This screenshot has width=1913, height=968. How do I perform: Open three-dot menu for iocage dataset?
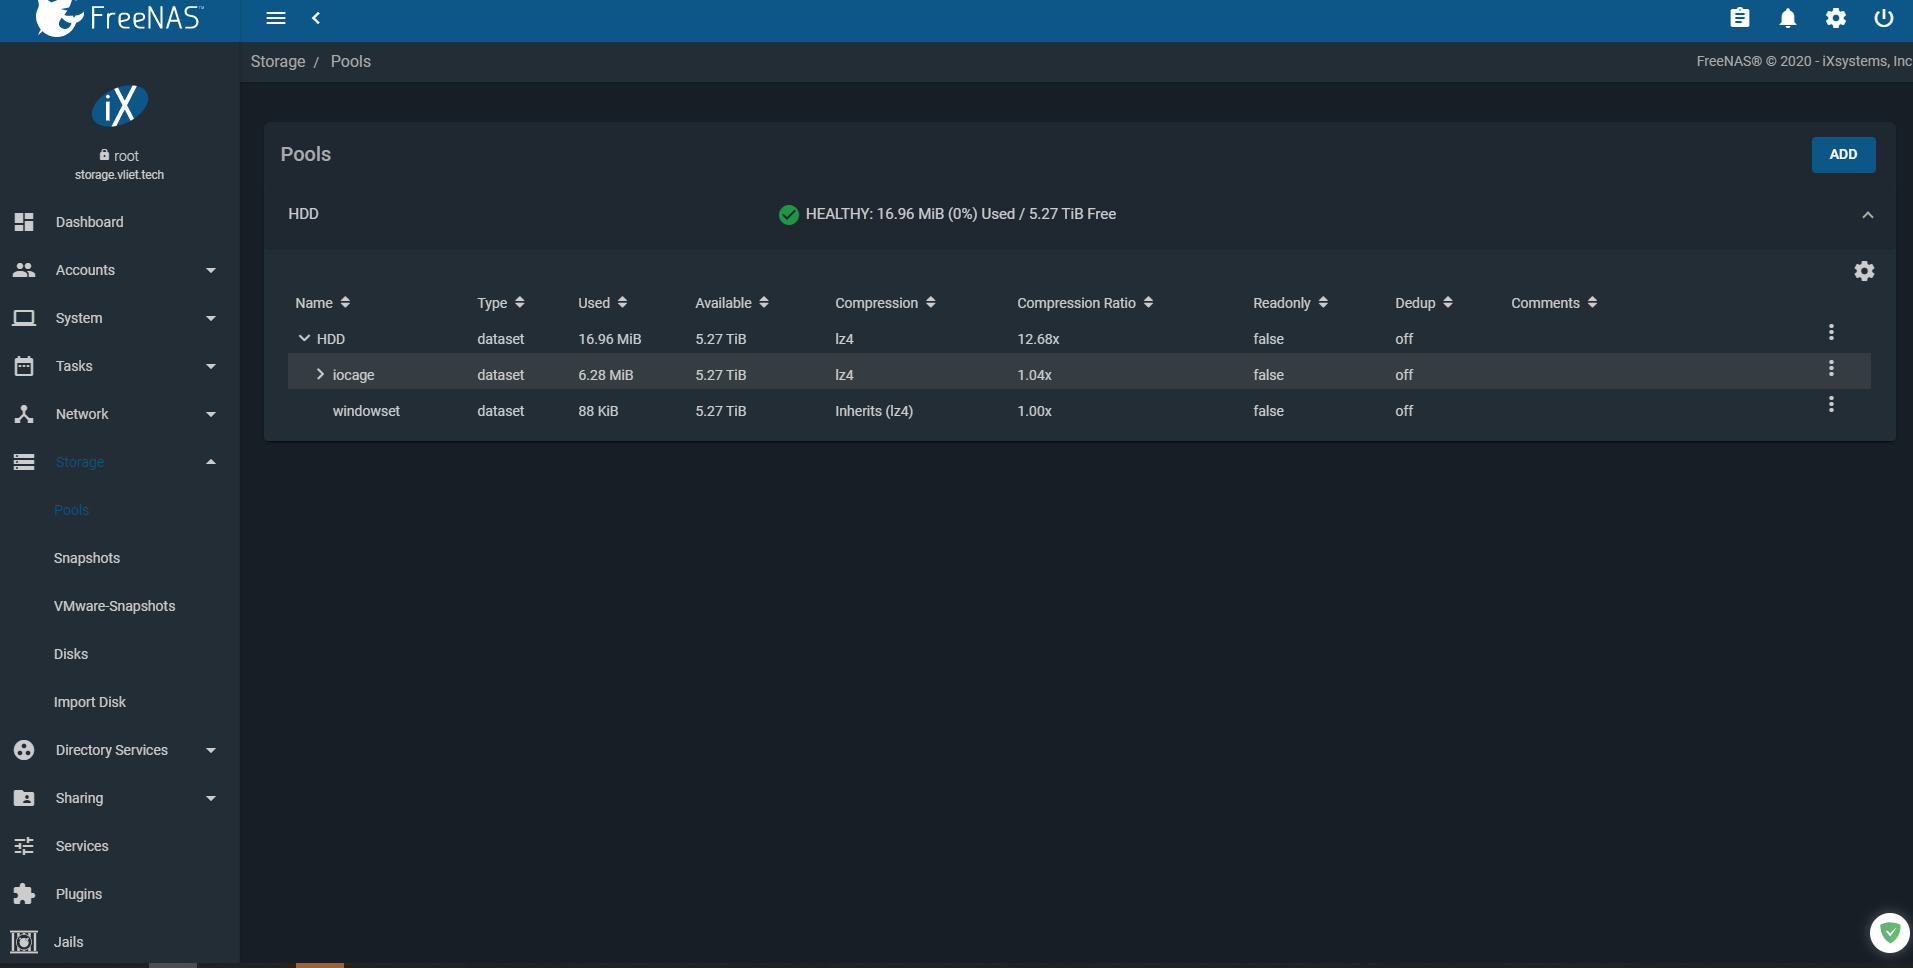(1831, 368)
